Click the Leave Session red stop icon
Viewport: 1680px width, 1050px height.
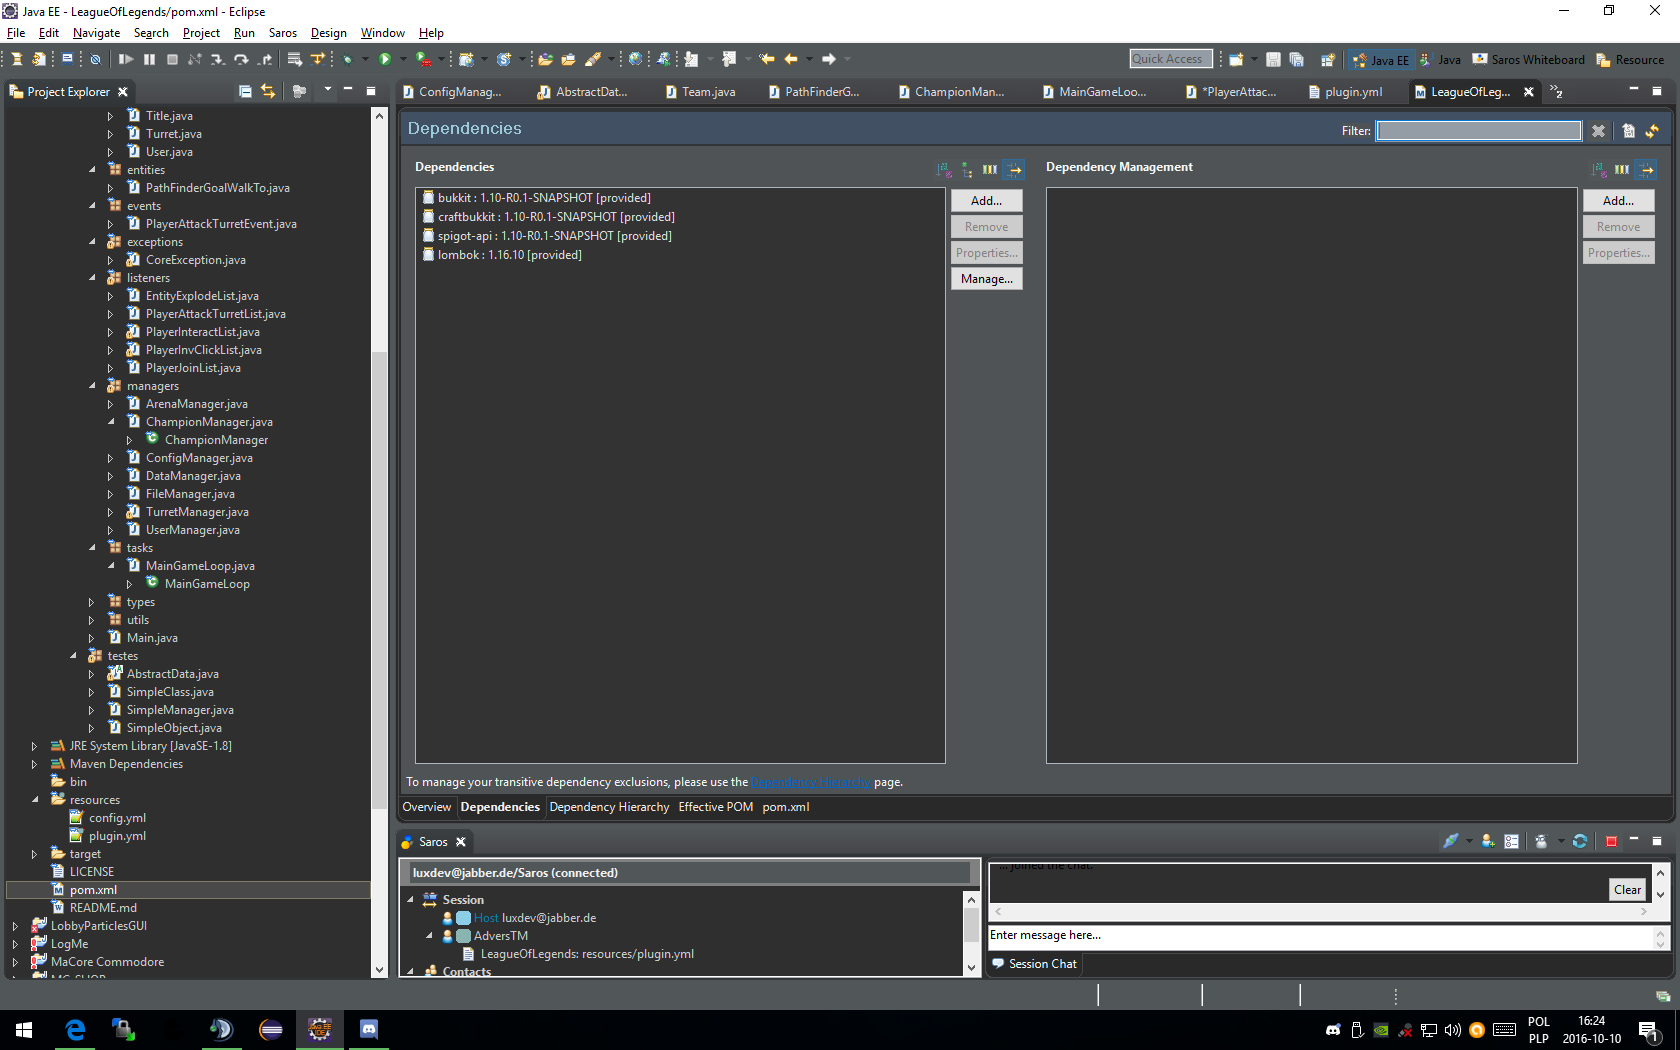click(x=1611, y=842)
